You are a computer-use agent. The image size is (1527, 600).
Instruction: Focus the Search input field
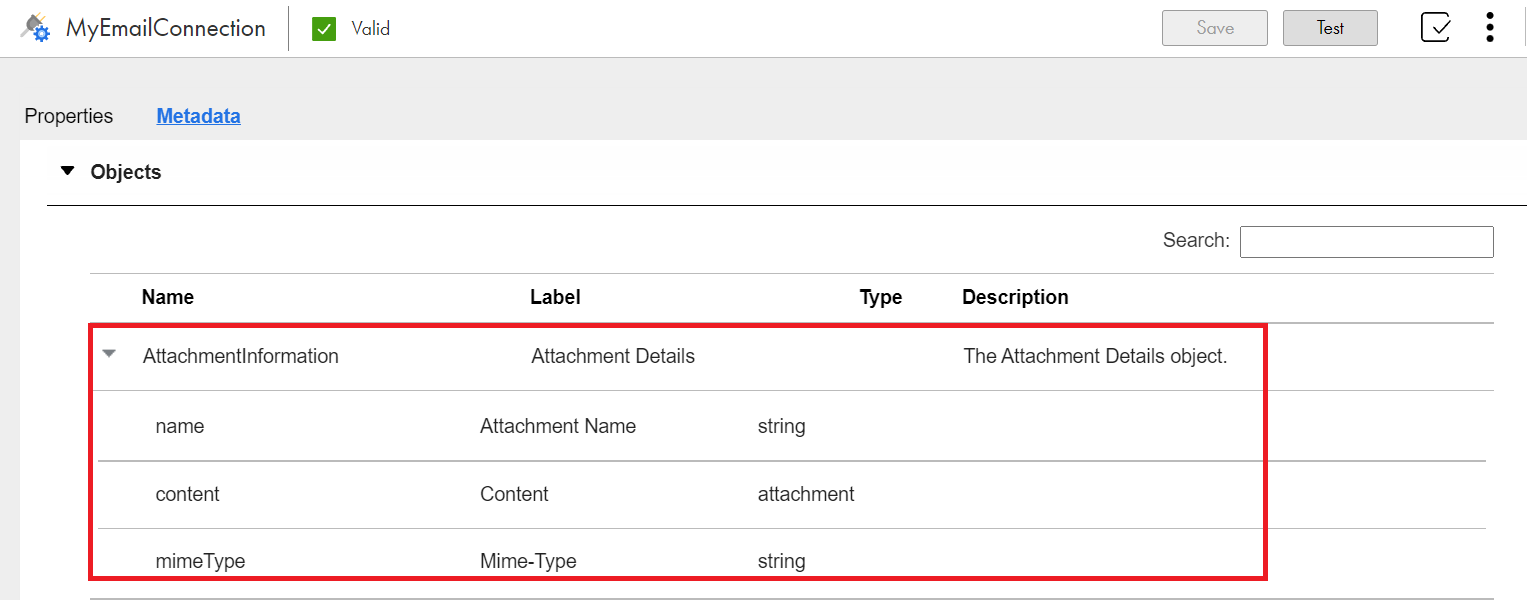1366,241
